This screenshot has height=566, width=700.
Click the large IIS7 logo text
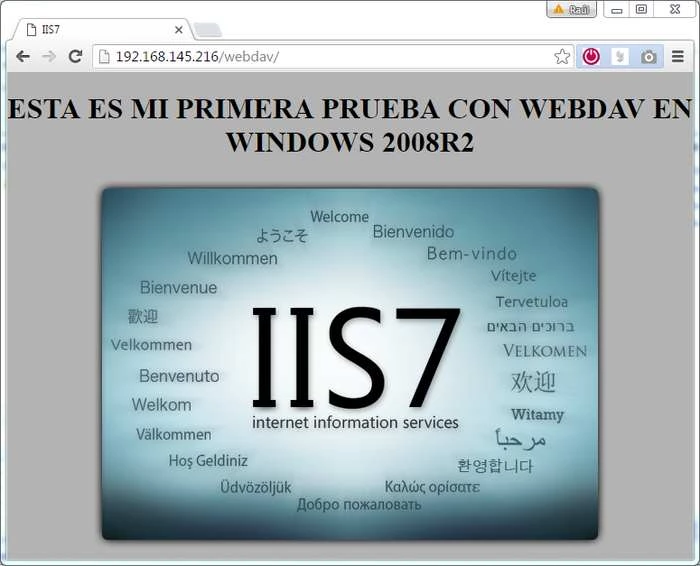click(356, 358)
